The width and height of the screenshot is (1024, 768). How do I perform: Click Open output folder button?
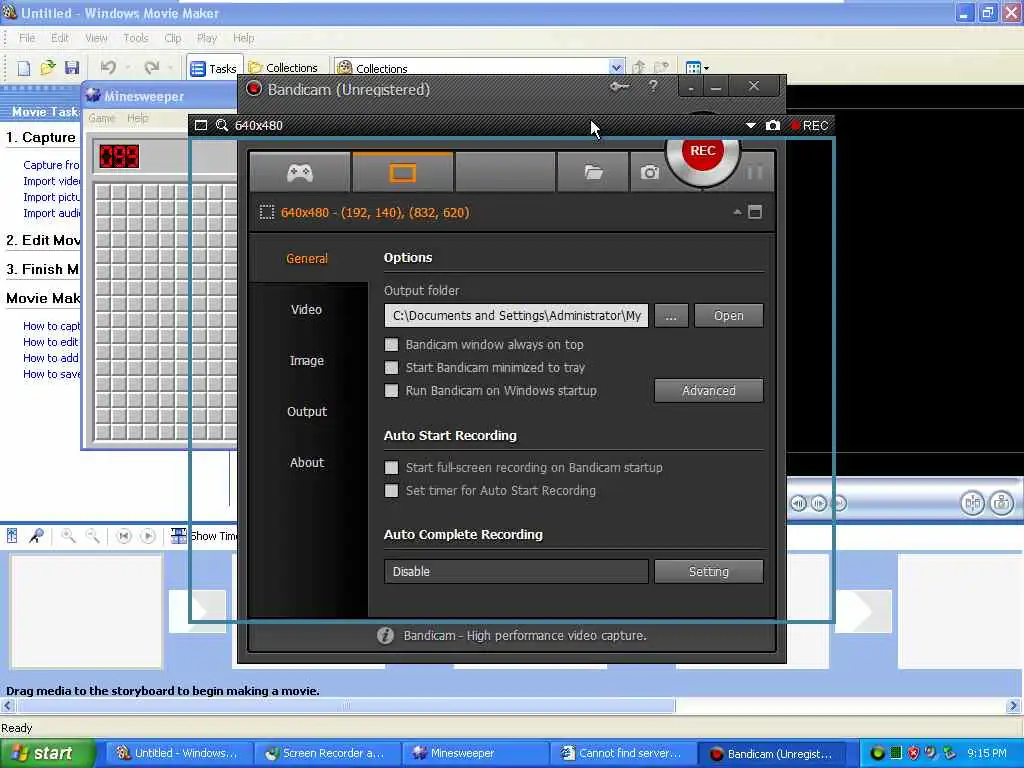(728, 315)
